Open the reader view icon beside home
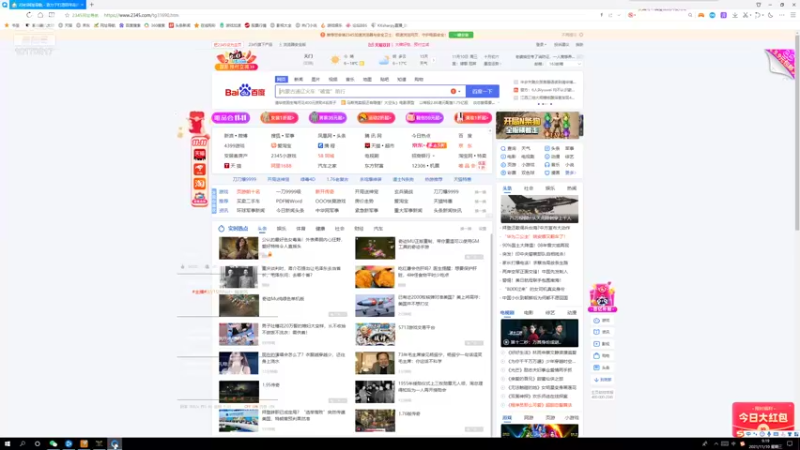 [52, 15]
